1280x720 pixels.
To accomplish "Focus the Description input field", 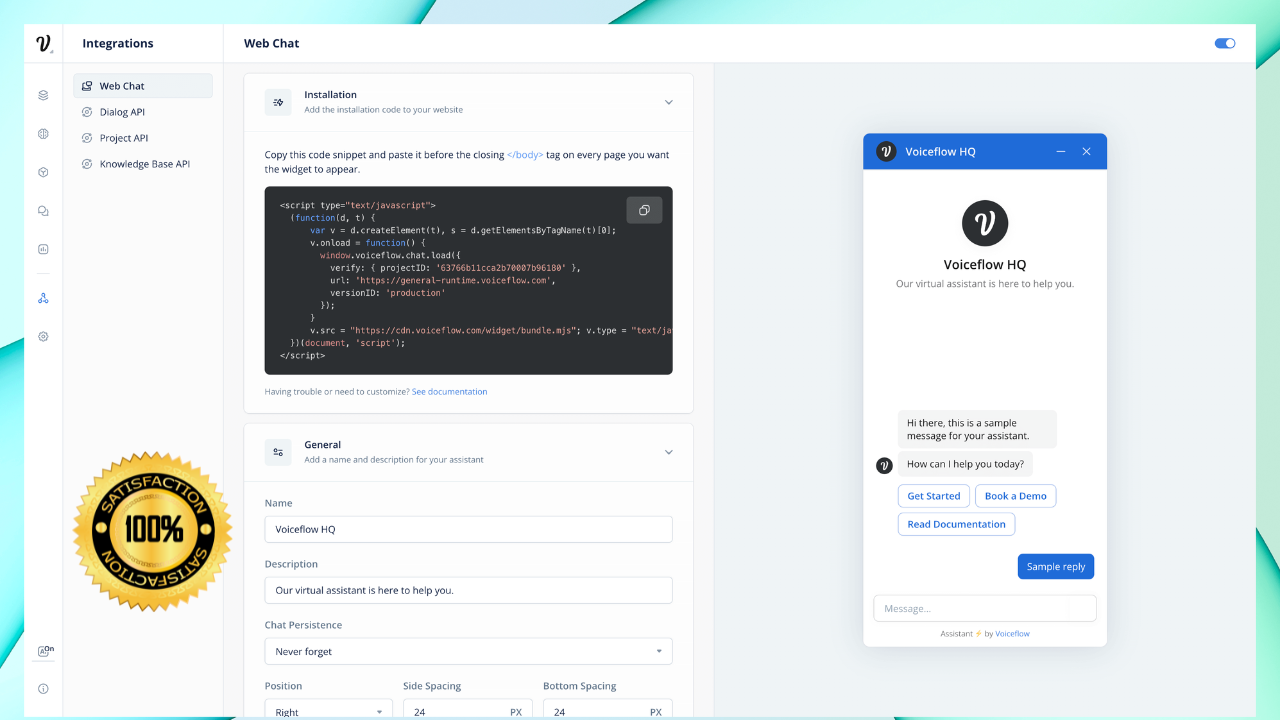I will point(469,590).
